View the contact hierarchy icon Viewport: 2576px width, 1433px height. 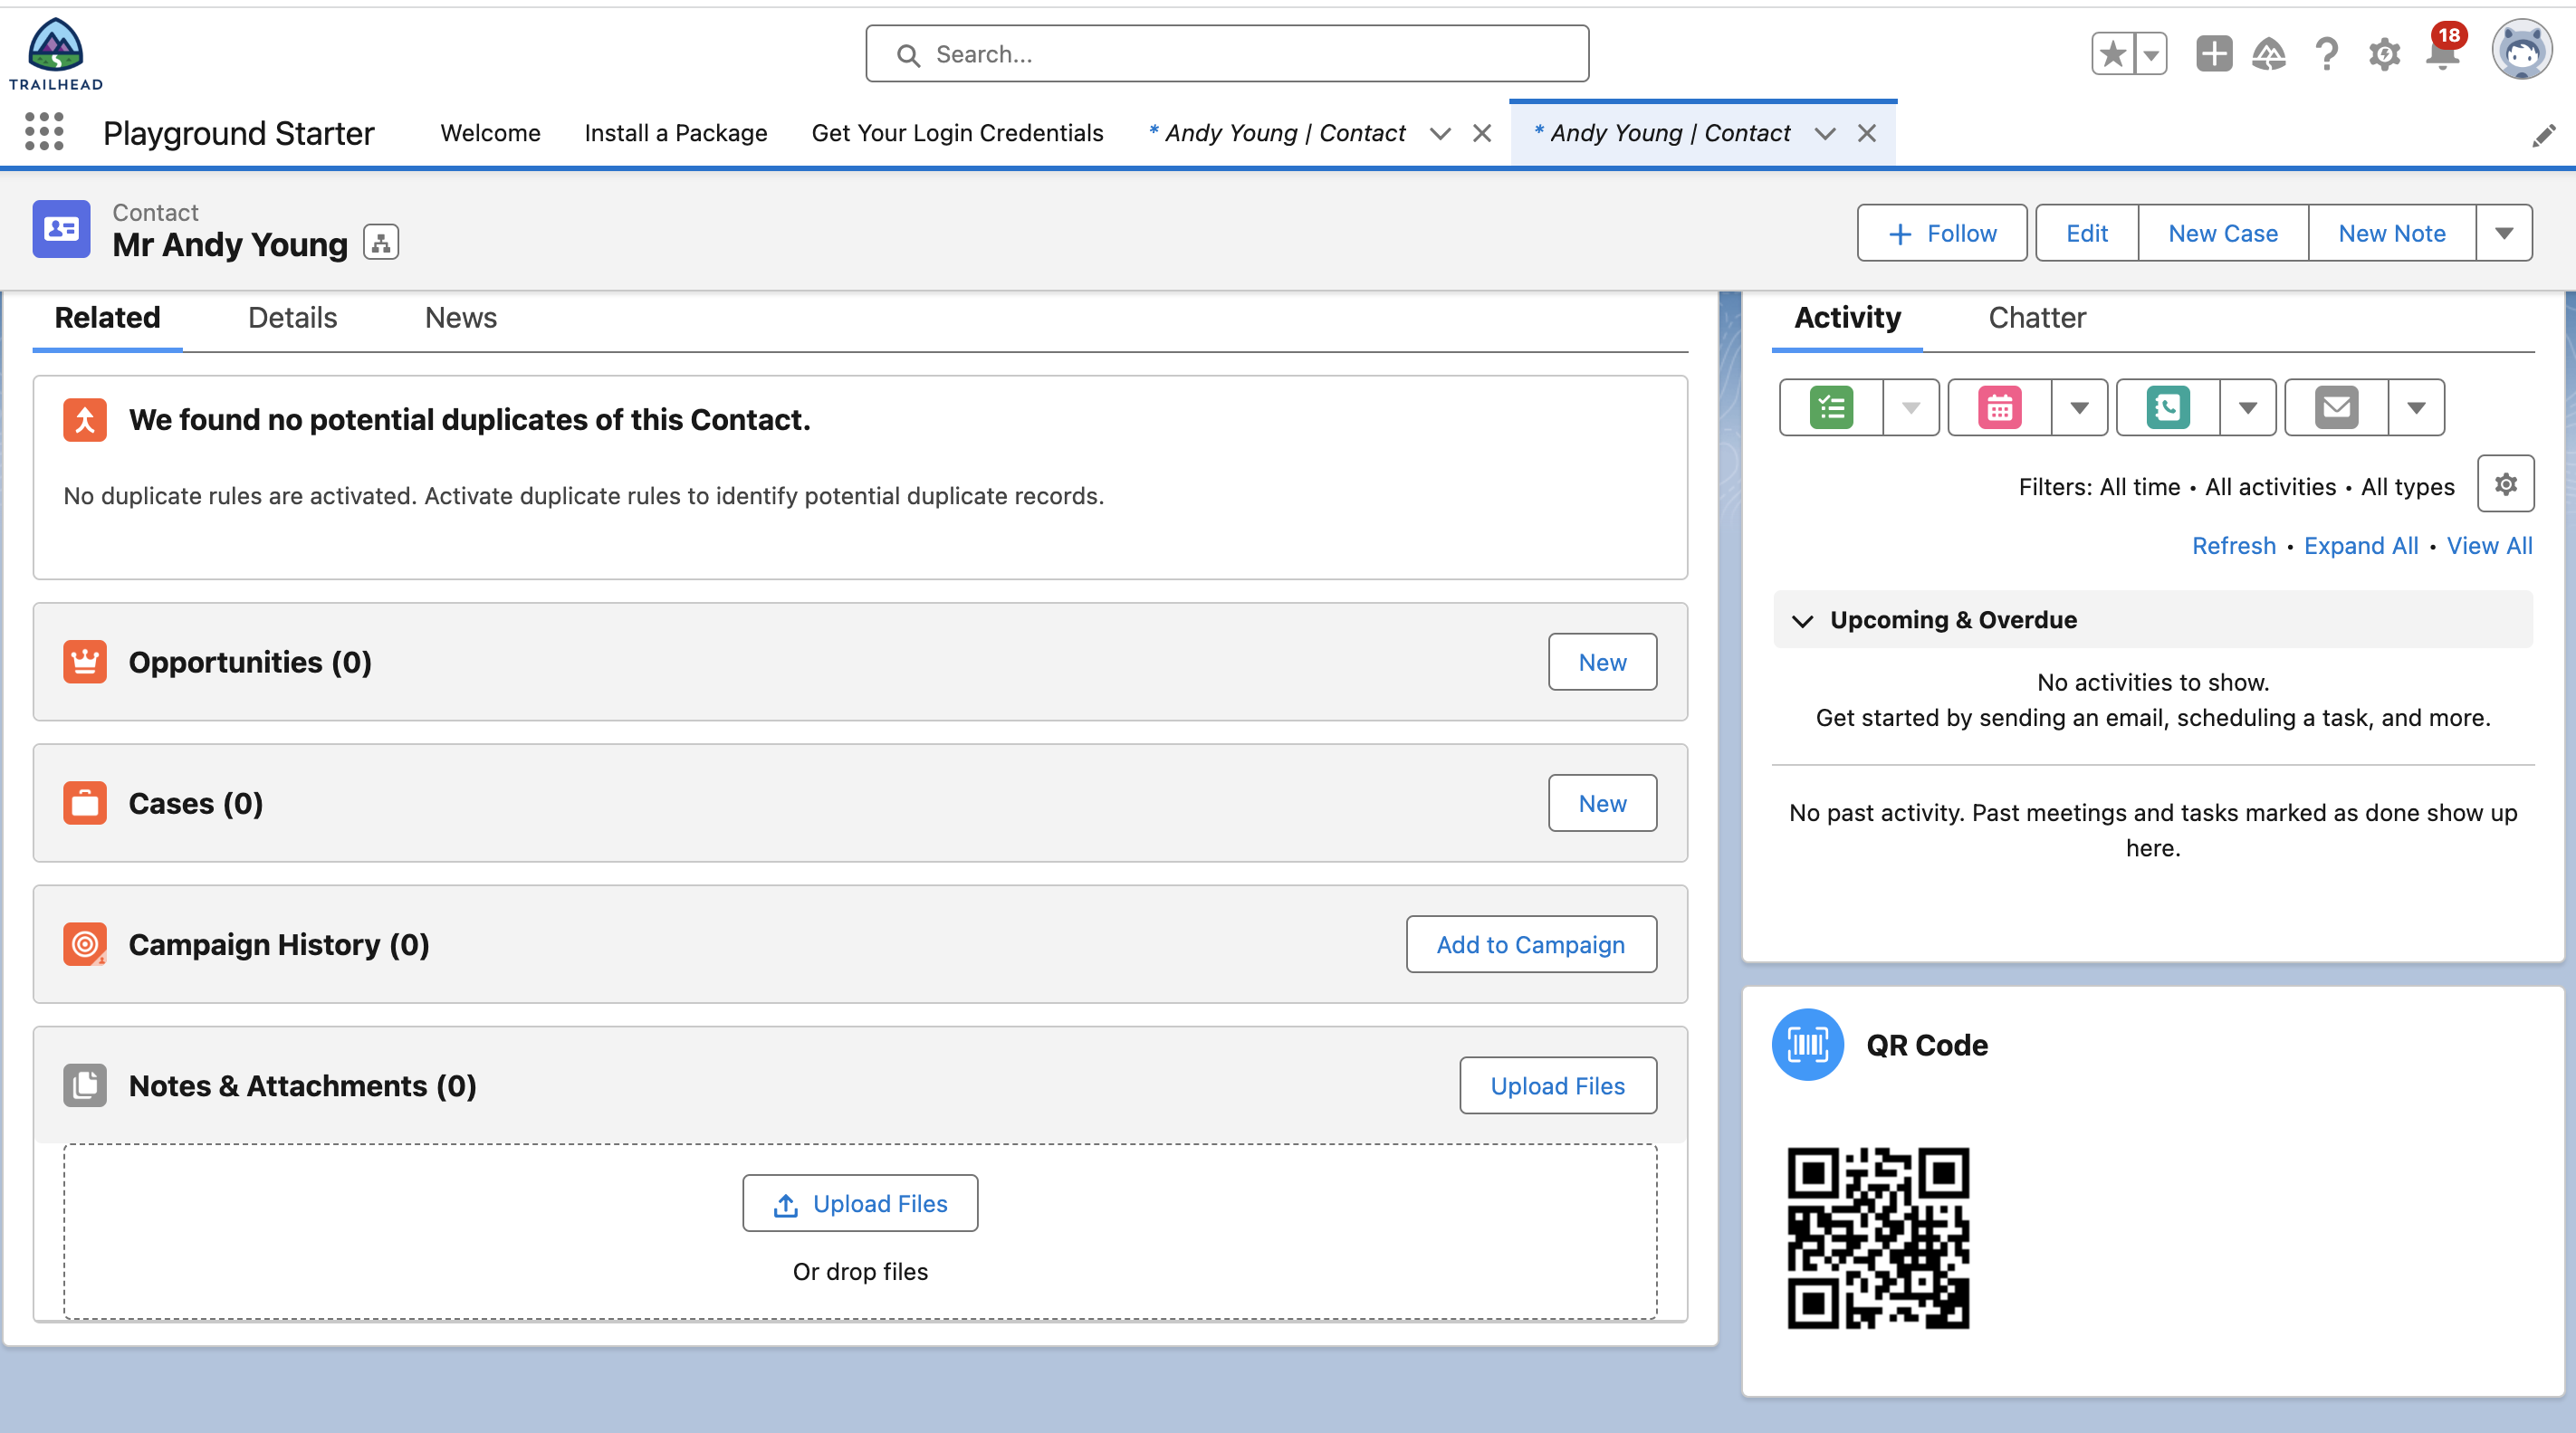click(x=381, y=243)
